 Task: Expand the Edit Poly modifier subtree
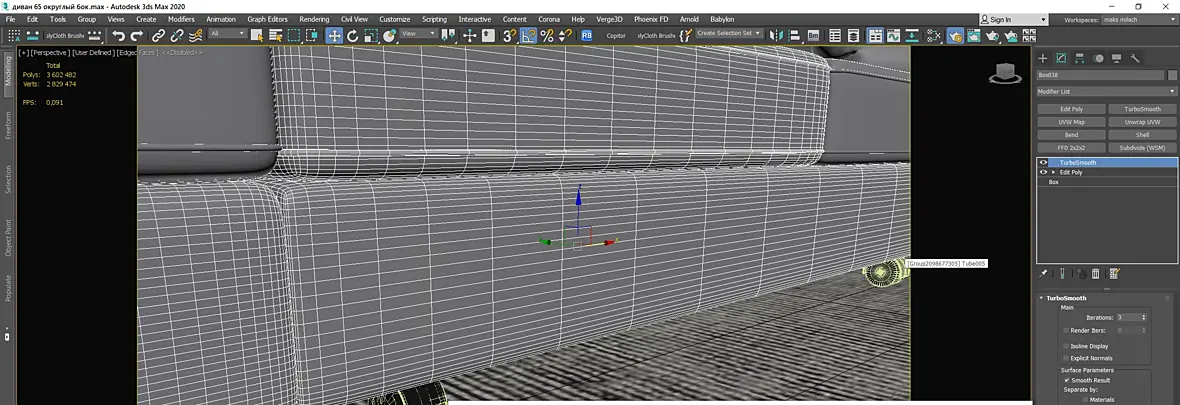tap(1054, 172)
